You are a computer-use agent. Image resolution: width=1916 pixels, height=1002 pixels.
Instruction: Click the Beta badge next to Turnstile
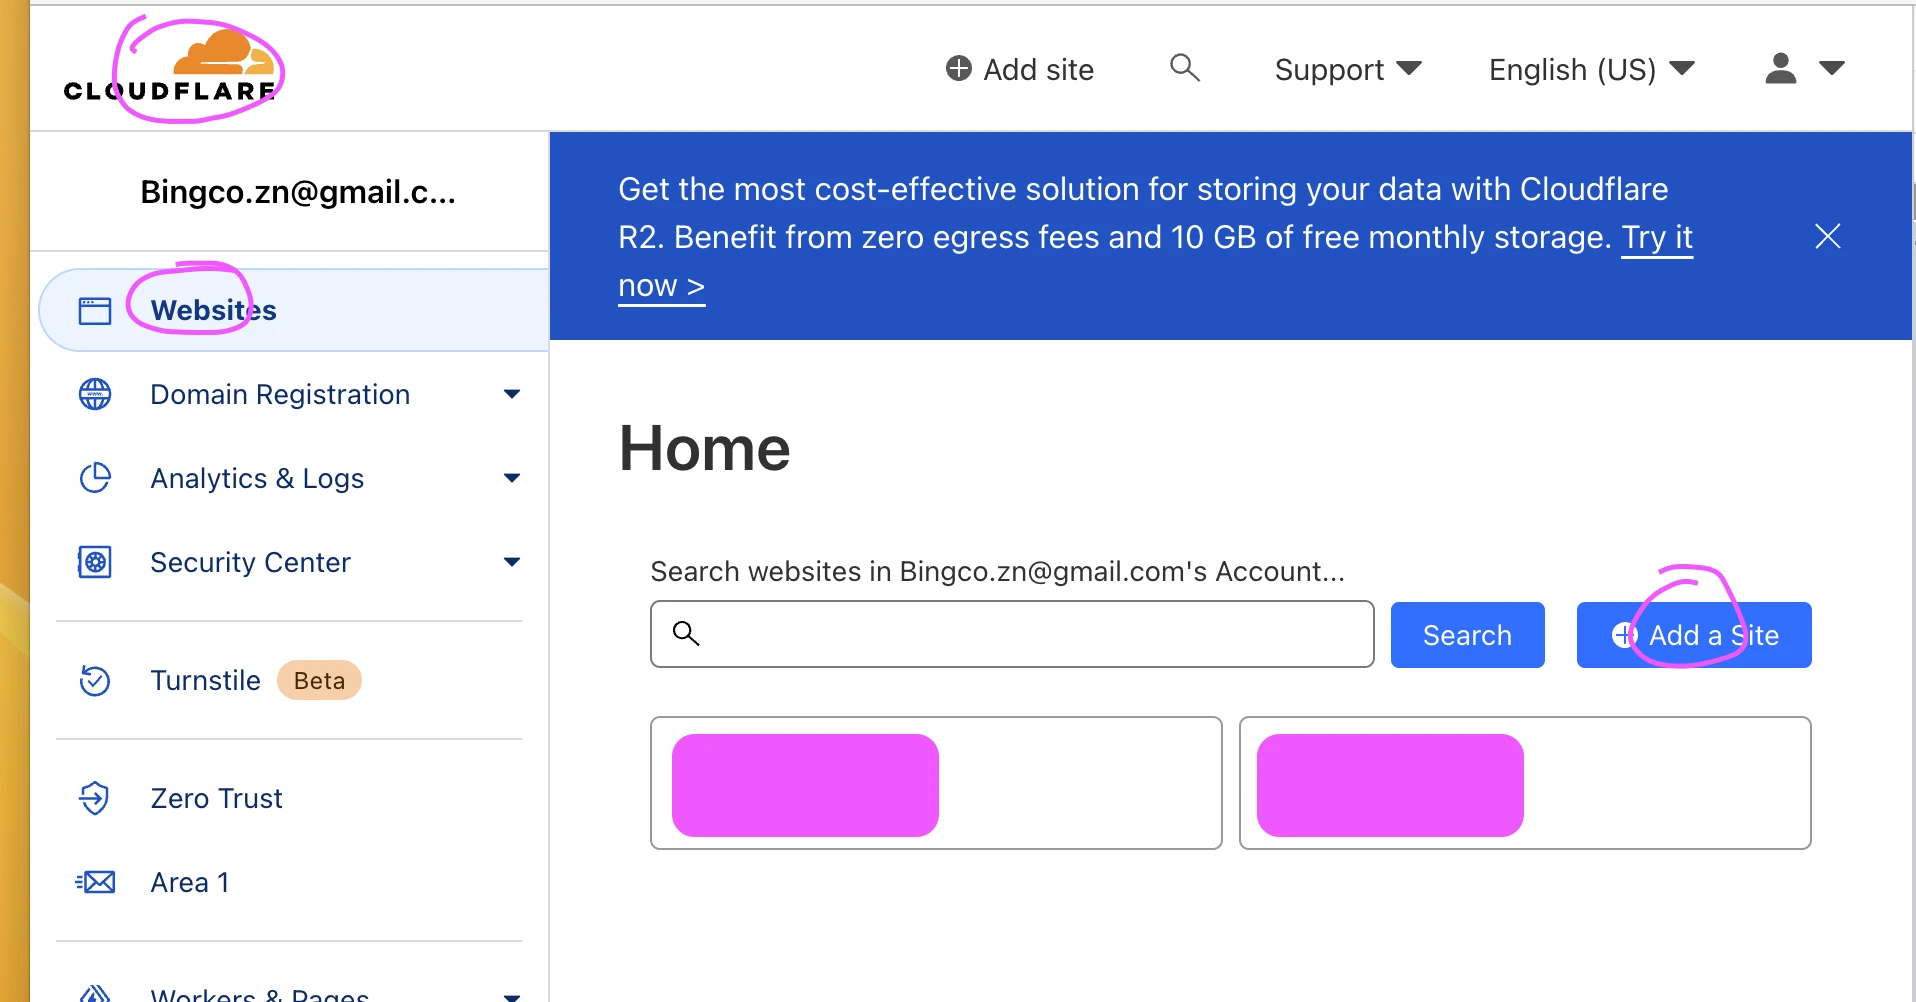(x=319, y=680)
